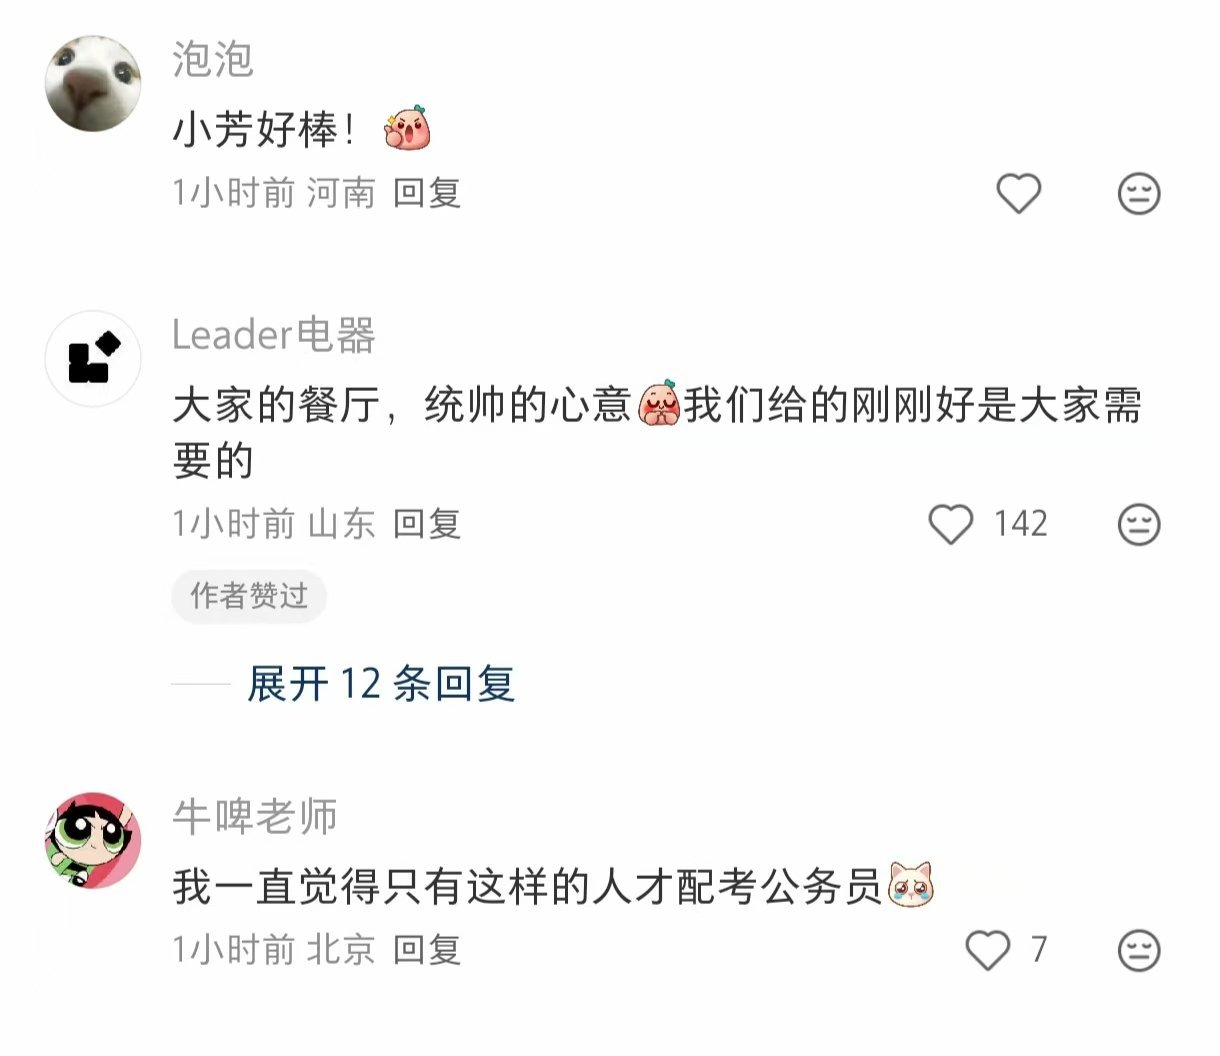
Task: Open username Leader电器
Action: pyautogui.click(x=274, y=335)
